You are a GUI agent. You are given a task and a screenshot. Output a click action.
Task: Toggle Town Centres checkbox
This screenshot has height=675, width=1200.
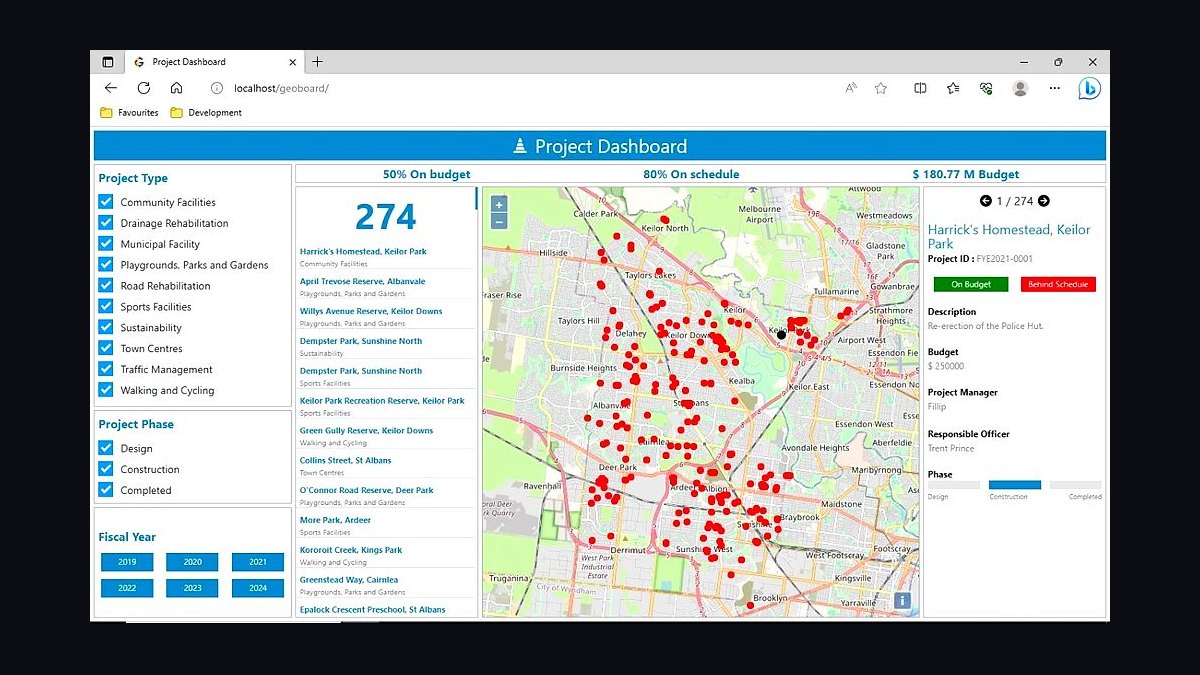click(x=106, y=348)
